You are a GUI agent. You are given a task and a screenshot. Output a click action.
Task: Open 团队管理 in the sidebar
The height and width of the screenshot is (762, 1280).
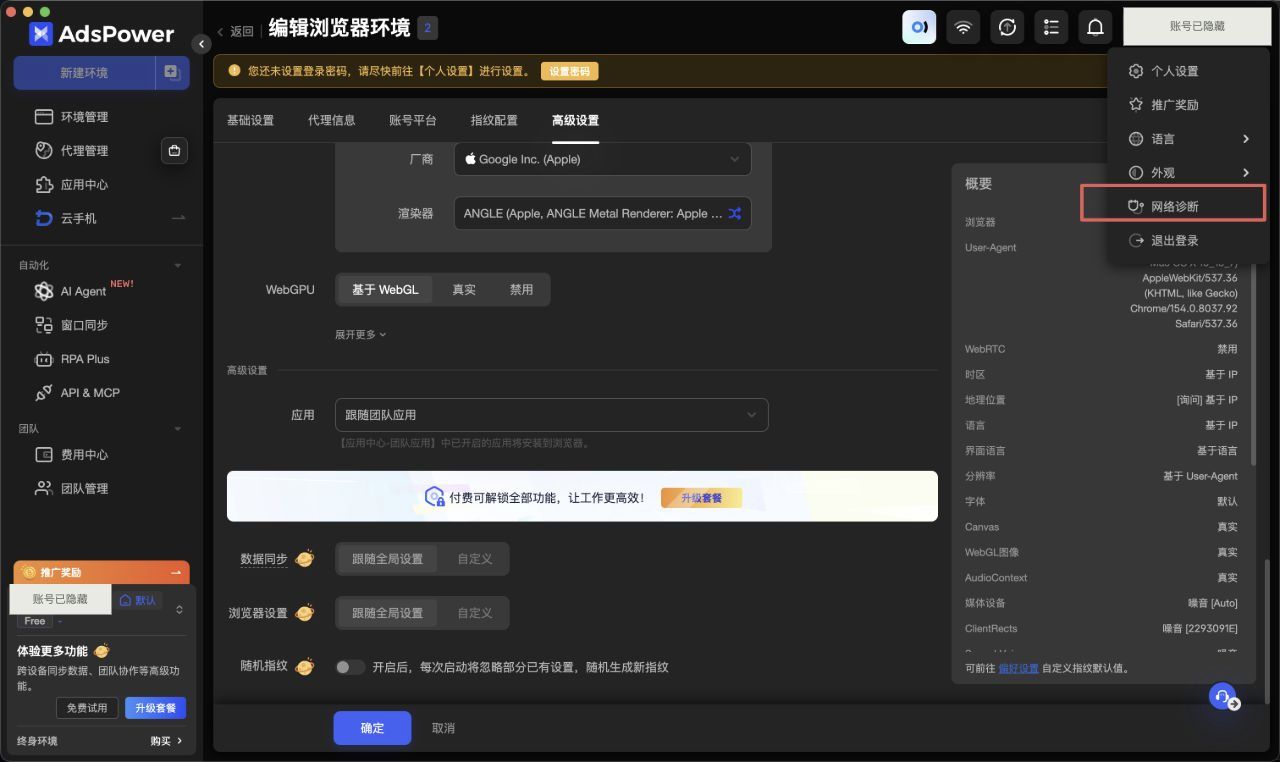(84, 489)
